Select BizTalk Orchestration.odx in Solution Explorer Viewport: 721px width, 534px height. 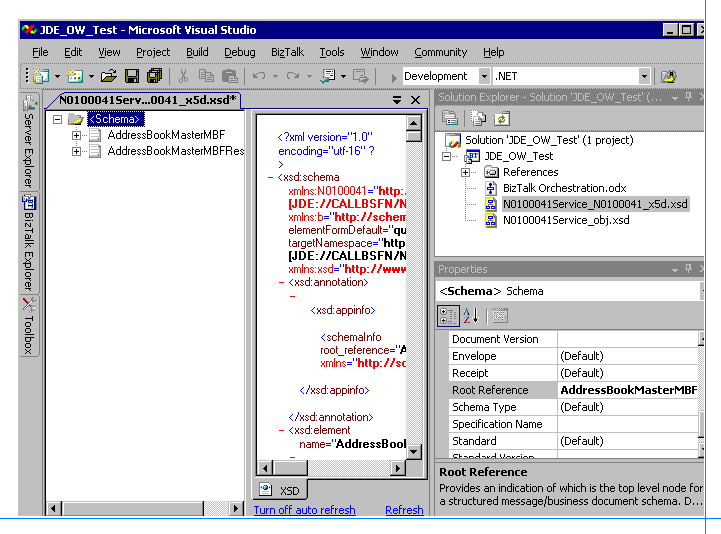564,188
